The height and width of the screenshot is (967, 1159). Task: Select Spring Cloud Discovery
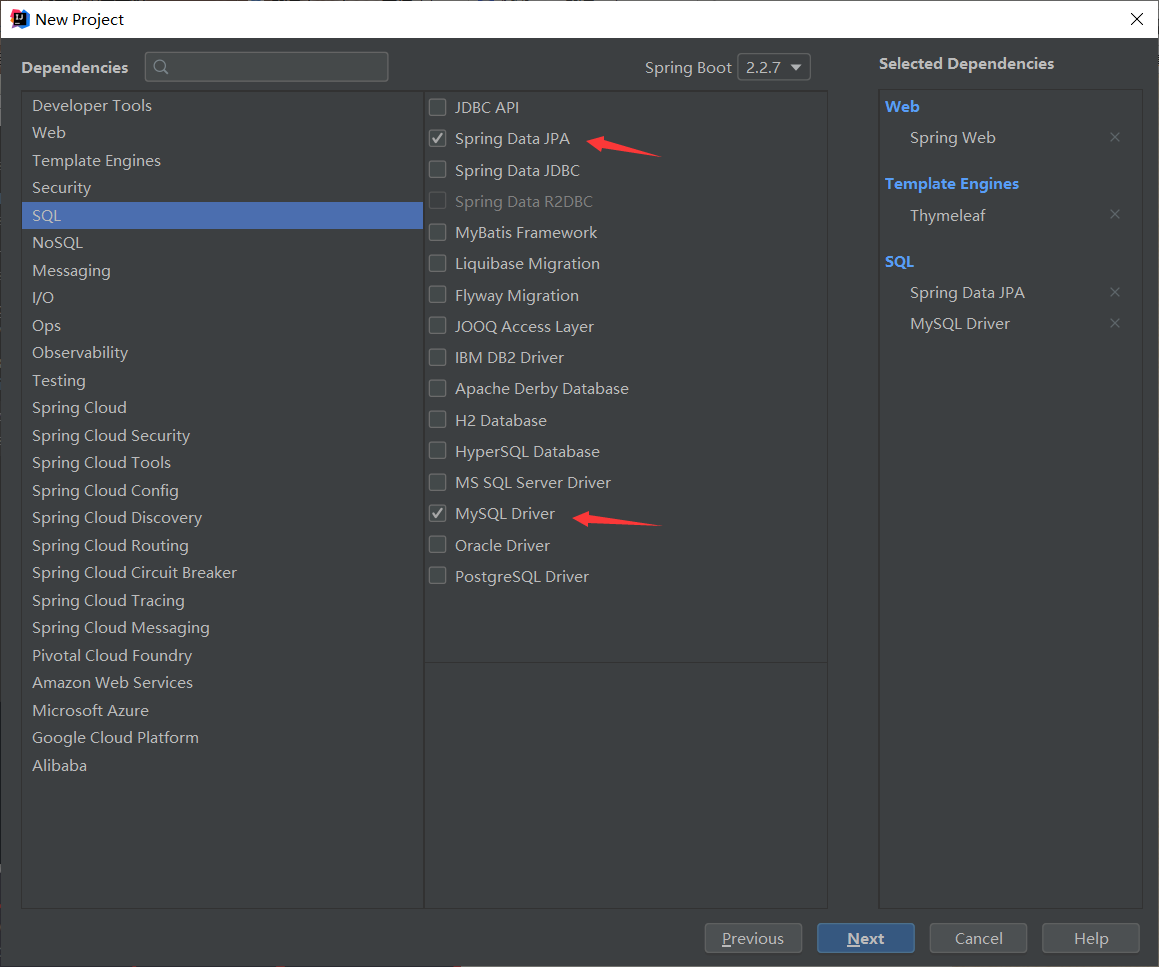click(222, 518)
